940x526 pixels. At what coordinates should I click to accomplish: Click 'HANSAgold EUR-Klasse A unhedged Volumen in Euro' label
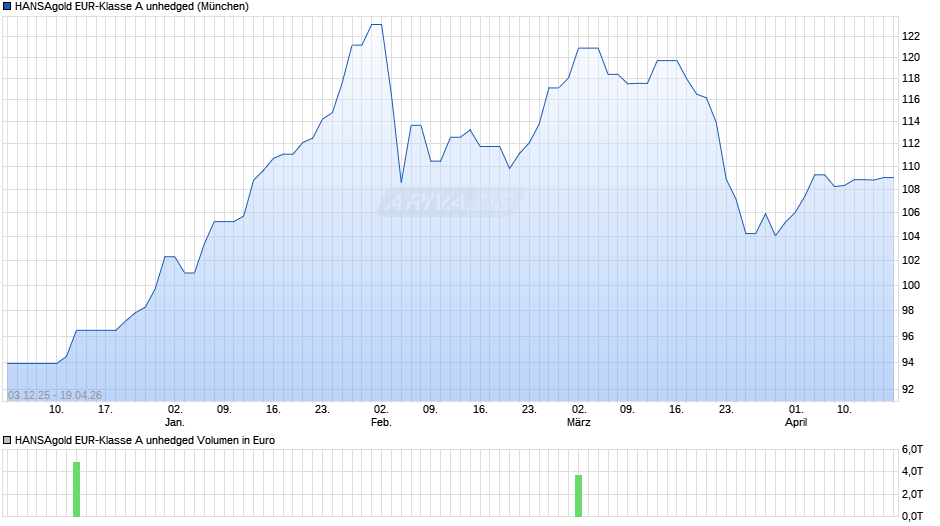click(x=145, y=440)
